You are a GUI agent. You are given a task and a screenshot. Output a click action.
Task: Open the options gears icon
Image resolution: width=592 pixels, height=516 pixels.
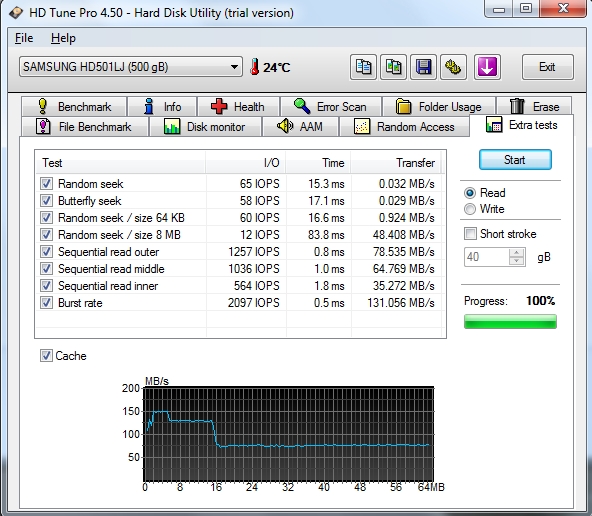click(x=453, y=67)
